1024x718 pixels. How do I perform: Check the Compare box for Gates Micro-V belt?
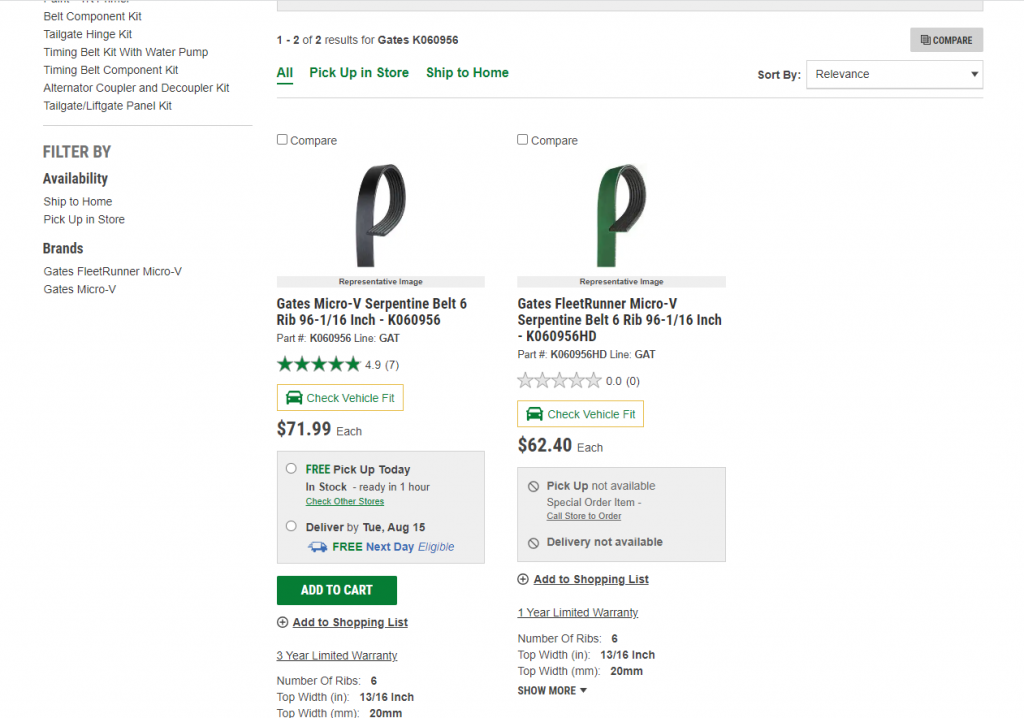point(282,139)
